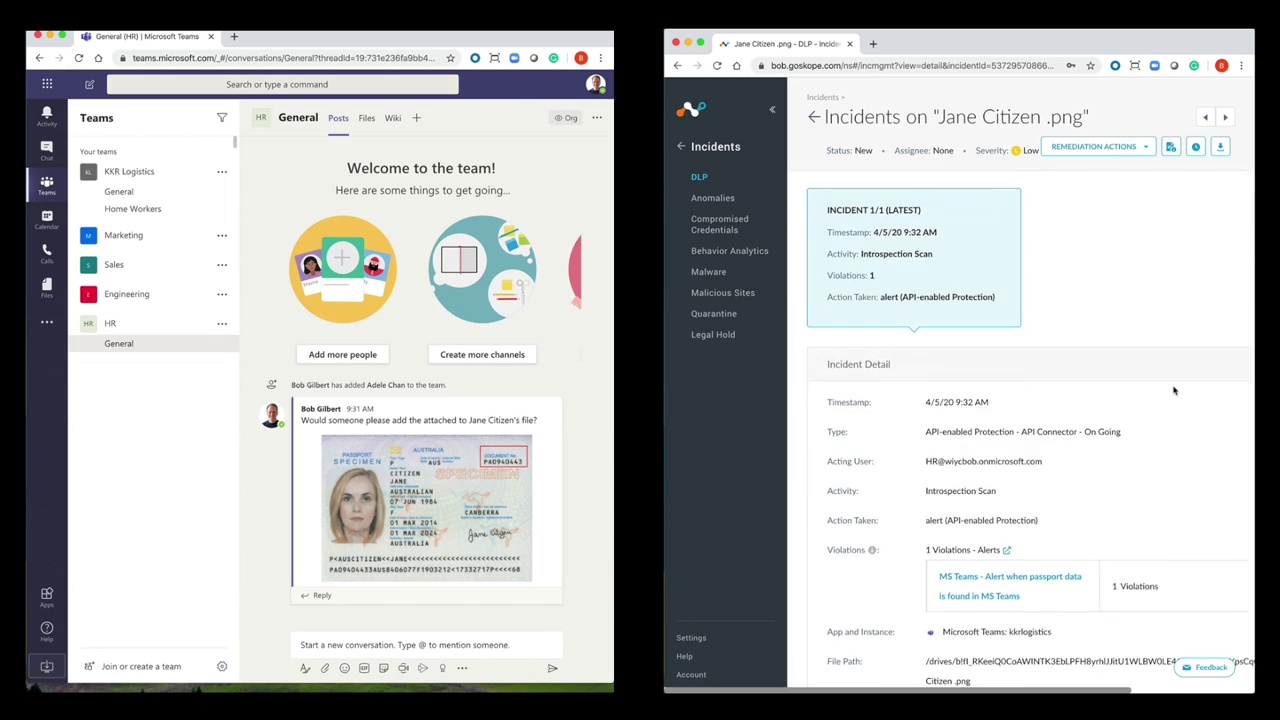Click the filter funnel icon beside Teams
The image size is (1280, 720).
tap(222, 118)
